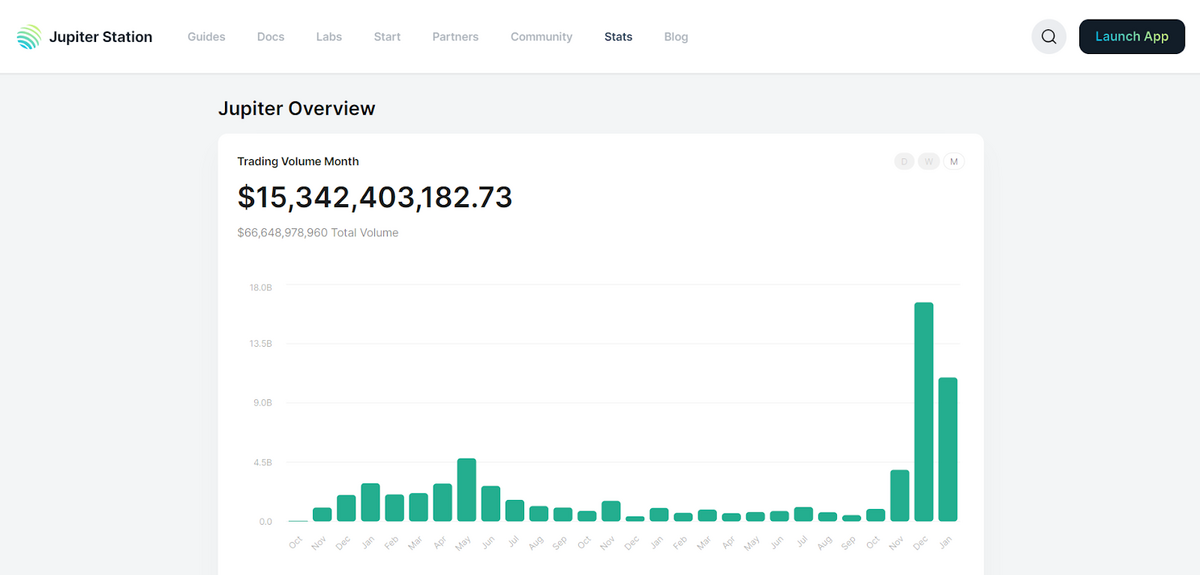Image resolution: width=1200 pixels, height=575 pixels.
Task: Click the last January bar in chart
Action: tap(948, 449)
